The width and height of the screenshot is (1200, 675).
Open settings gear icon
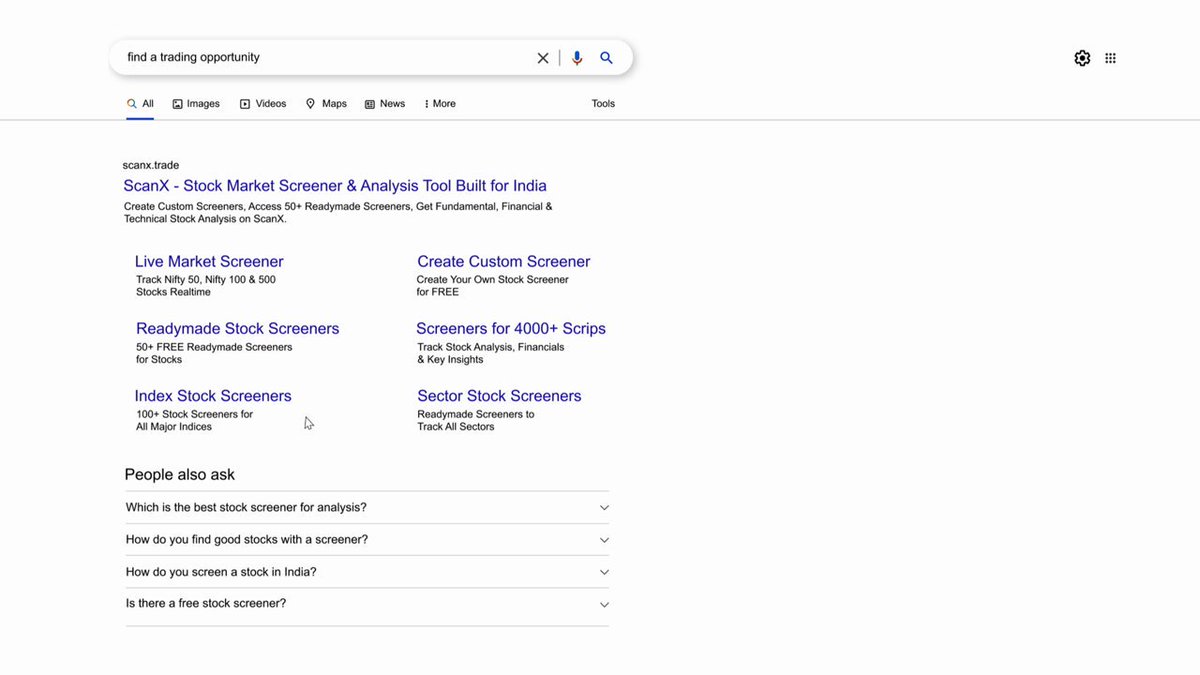click(x=1082, y=58)
